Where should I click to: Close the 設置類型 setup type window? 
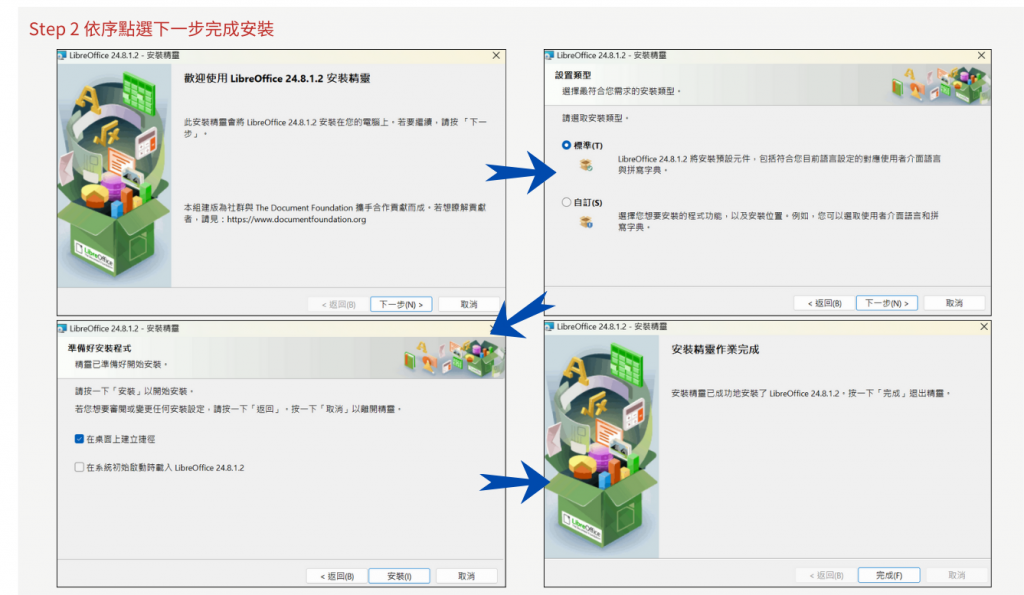click(982, 56)
